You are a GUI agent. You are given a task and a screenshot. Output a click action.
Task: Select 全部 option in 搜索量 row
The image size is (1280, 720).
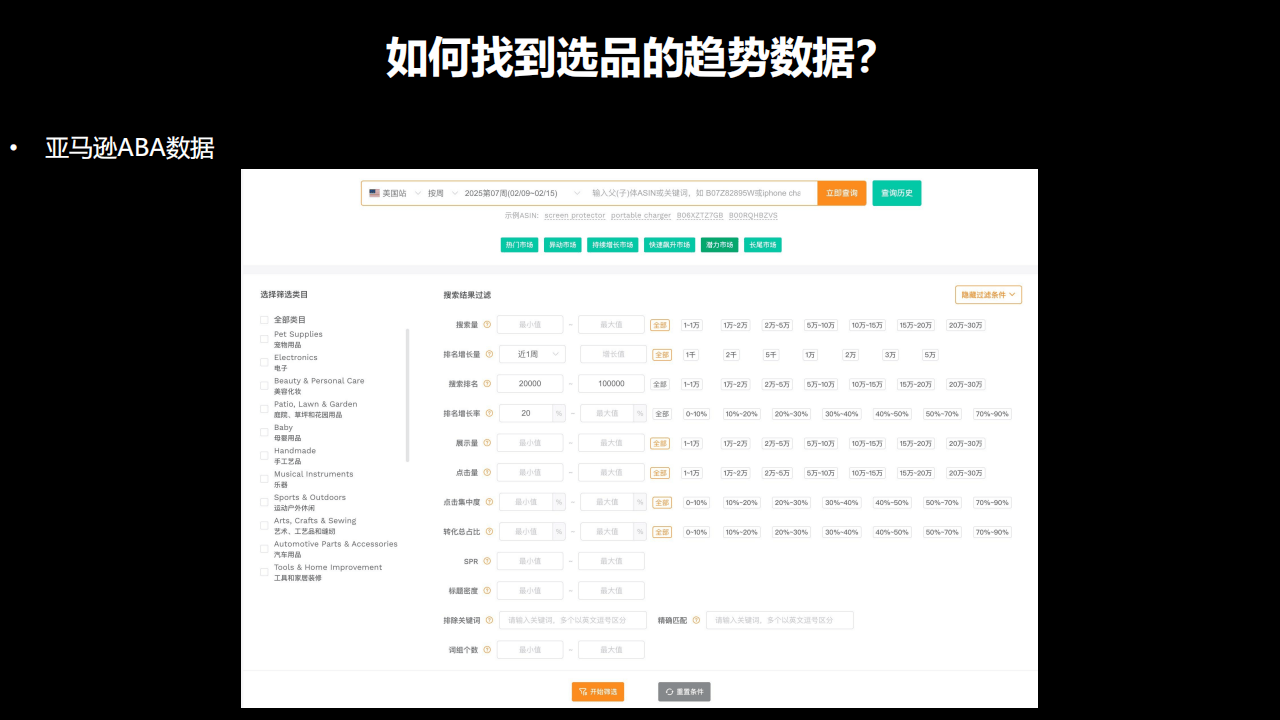point(660,325)
